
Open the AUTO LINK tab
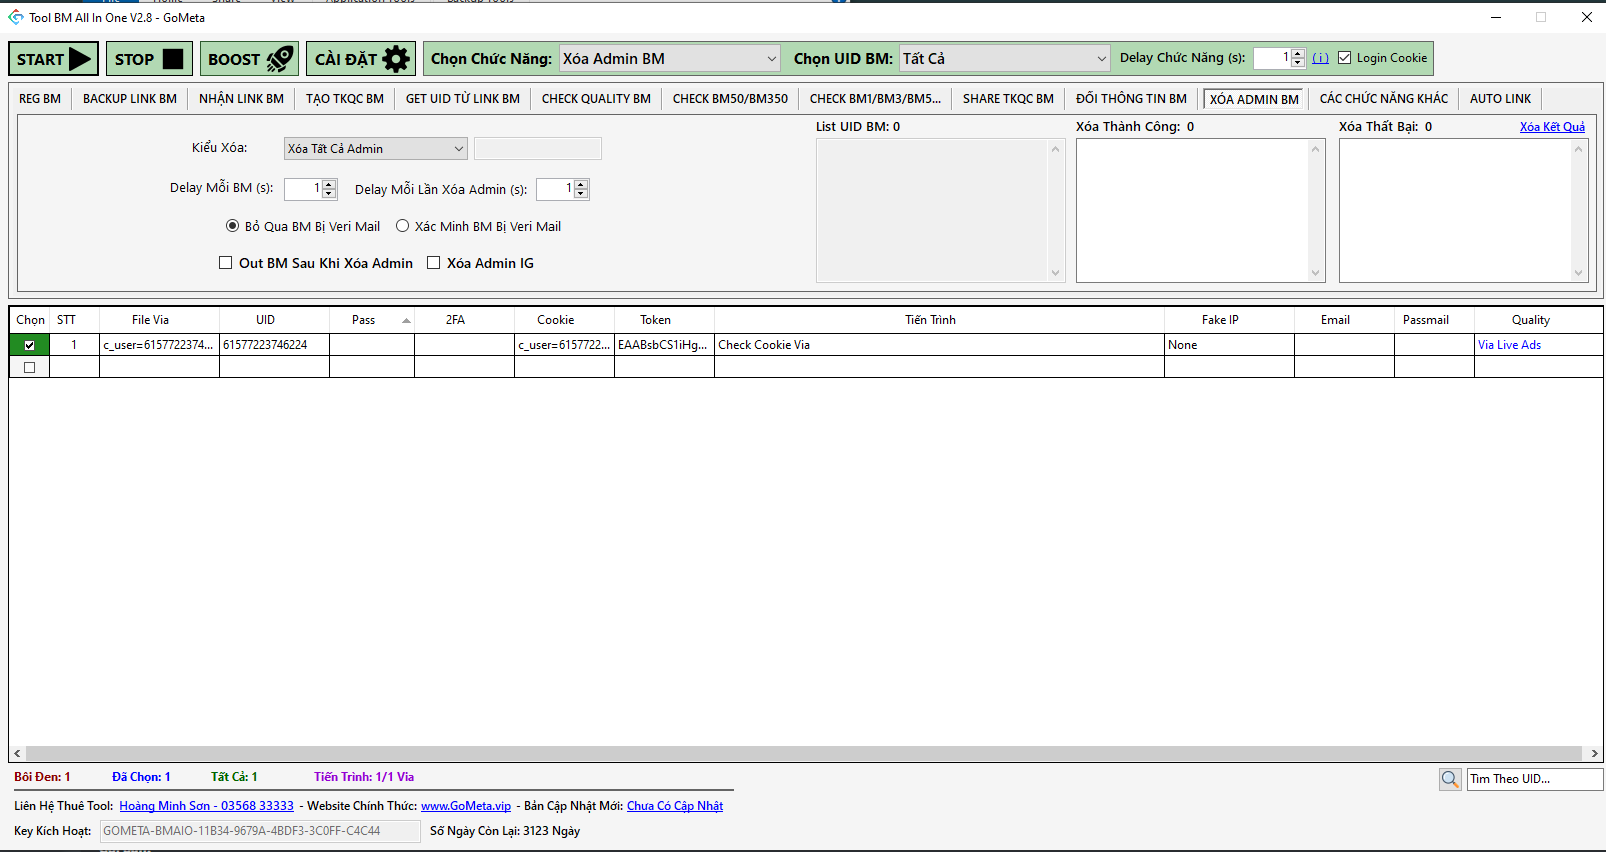click(x=1500, y=99)
